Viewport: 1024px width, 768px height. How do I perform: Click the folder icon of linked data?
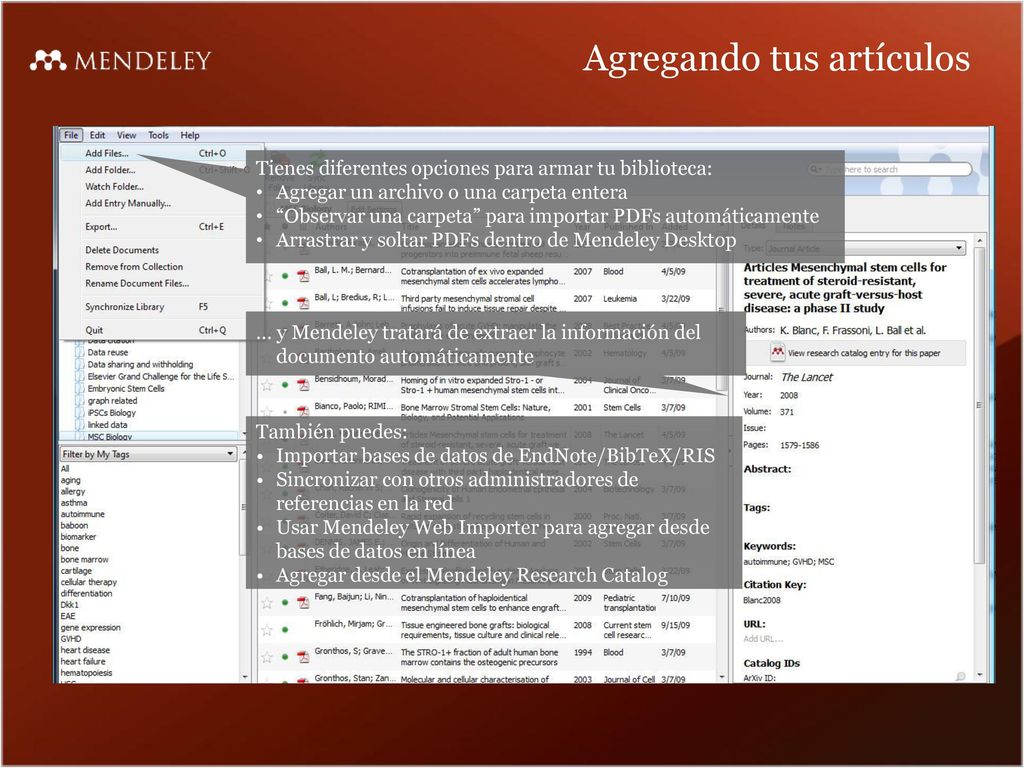pos(80,425)
